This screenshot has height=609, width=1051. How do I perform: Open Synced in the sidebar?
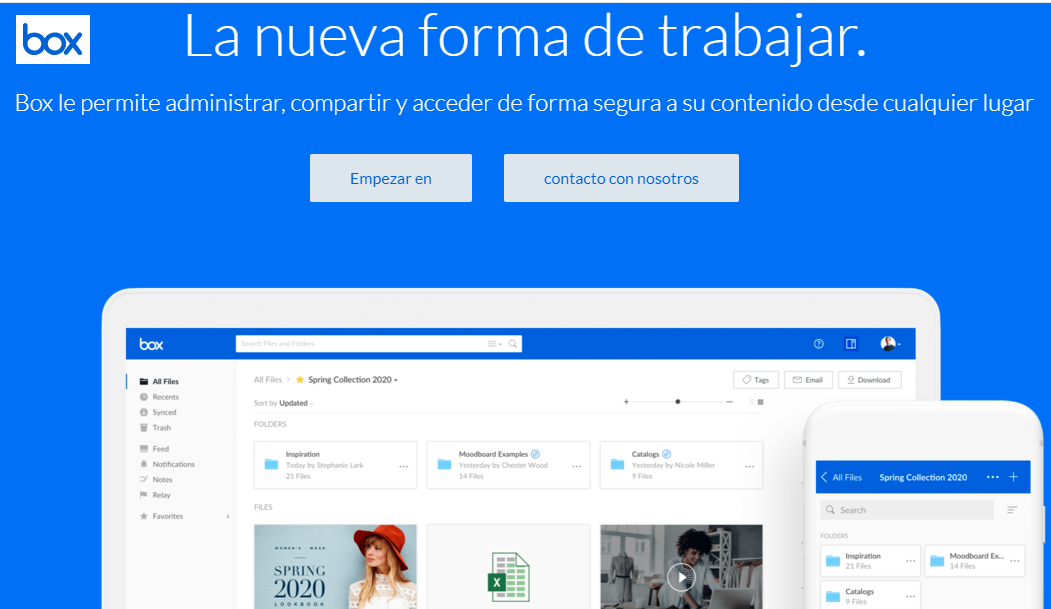click(158, 412)
